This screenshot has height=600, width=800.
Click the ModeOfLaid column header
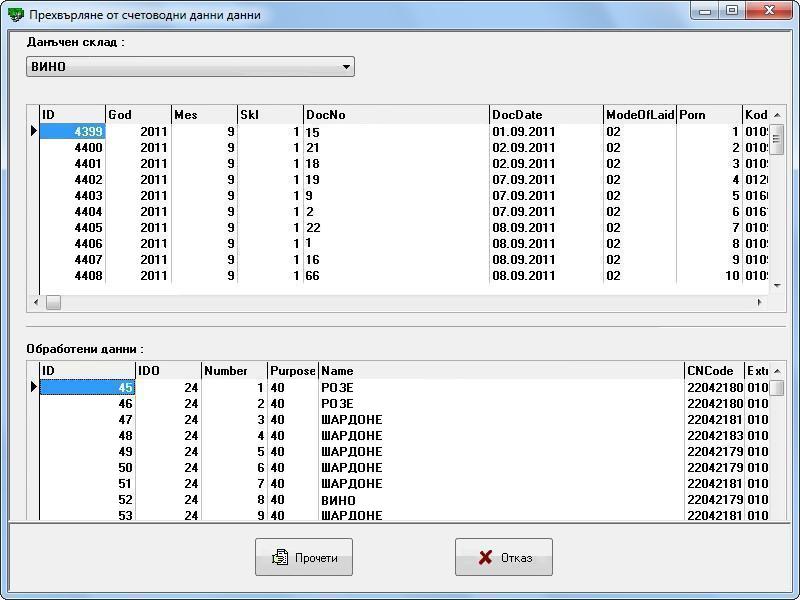click(640, 115)
